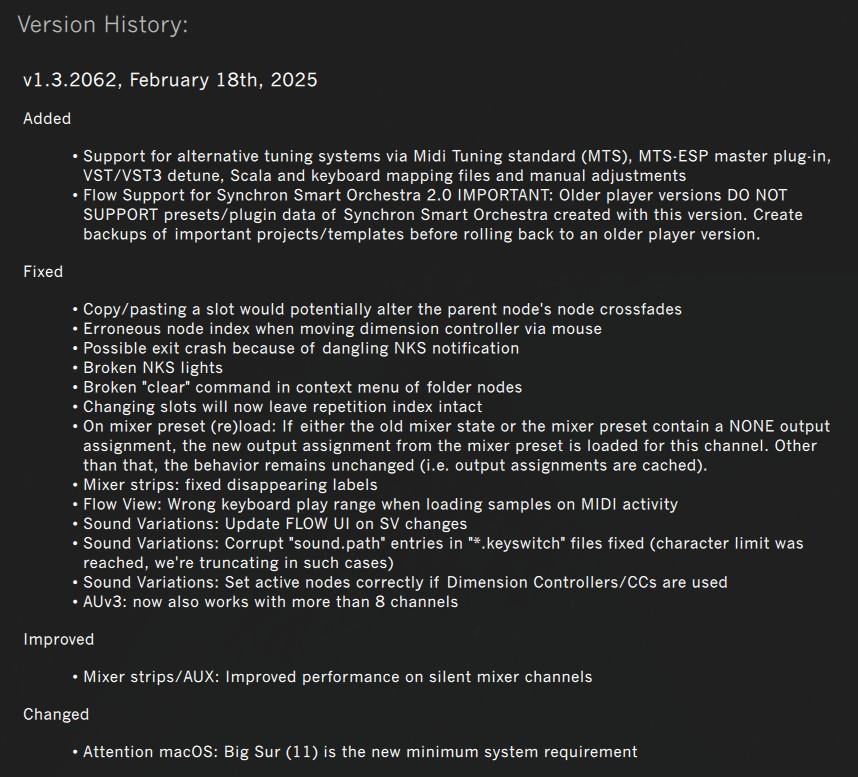This screenshot has height=777, width=858.
Task: Click the alternative tuning systems bullet
Action: tap(456, 166)
